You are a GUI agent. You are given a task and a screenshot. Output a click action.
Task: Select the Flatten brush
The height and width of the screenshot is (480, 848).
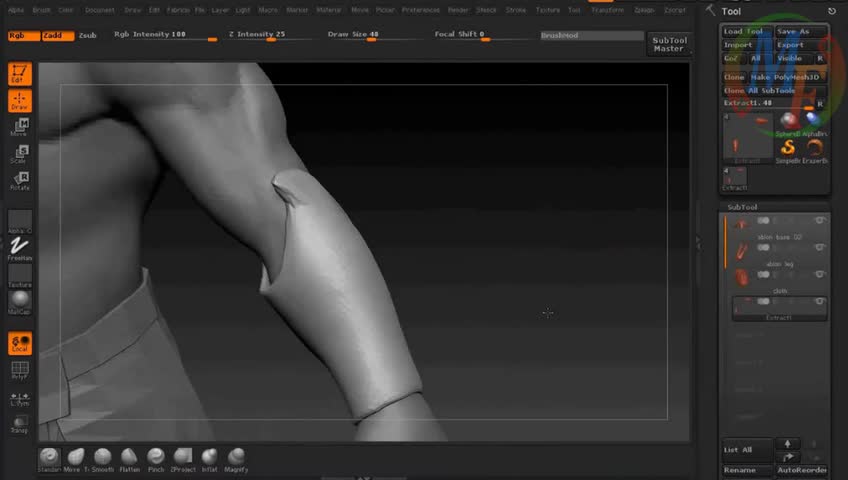(x=129, y=461)
